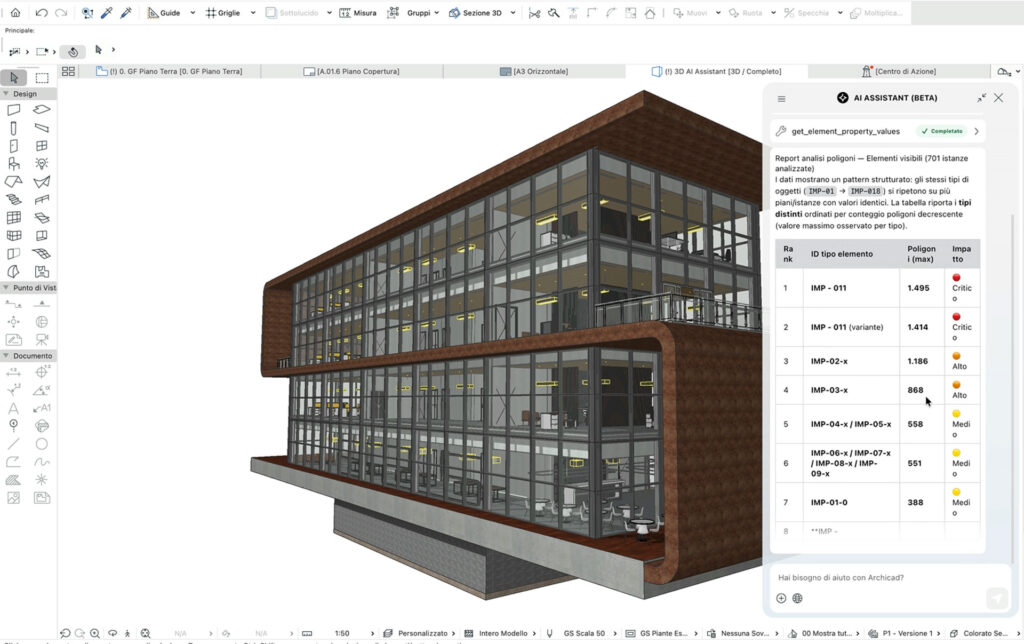This screenshot has width=1024, height=644.
Task: Collapse the AI Assistant panel with arrows icon
Action: pos(982,98)
